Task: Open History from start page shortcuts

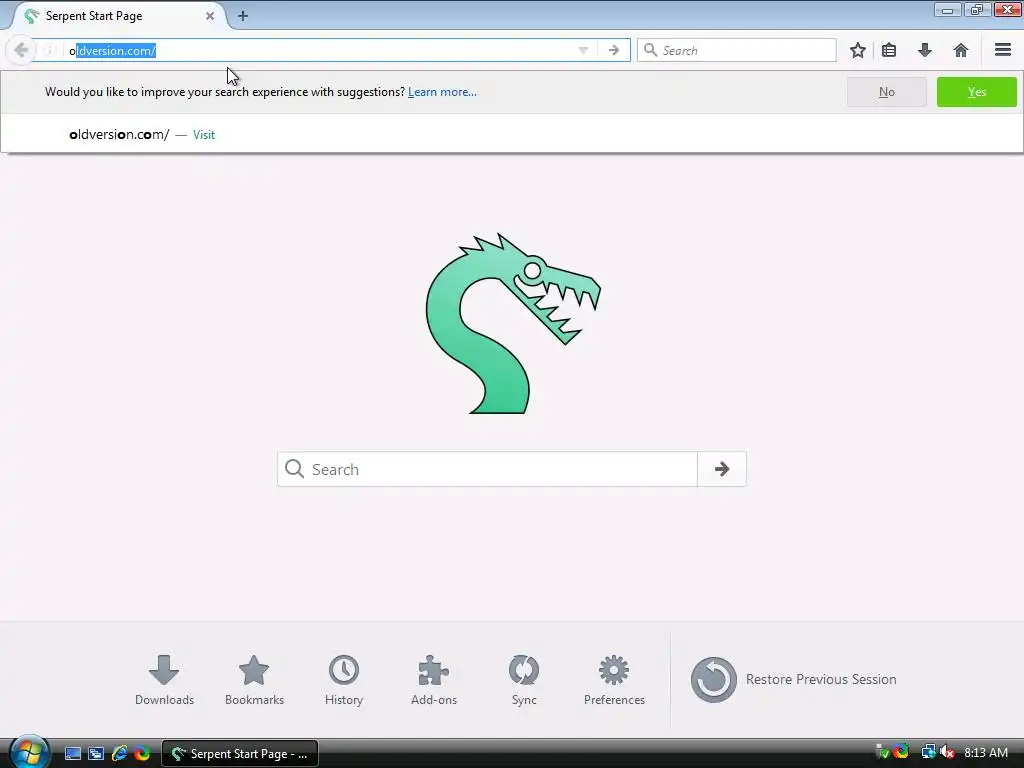Action: [344, 680]
